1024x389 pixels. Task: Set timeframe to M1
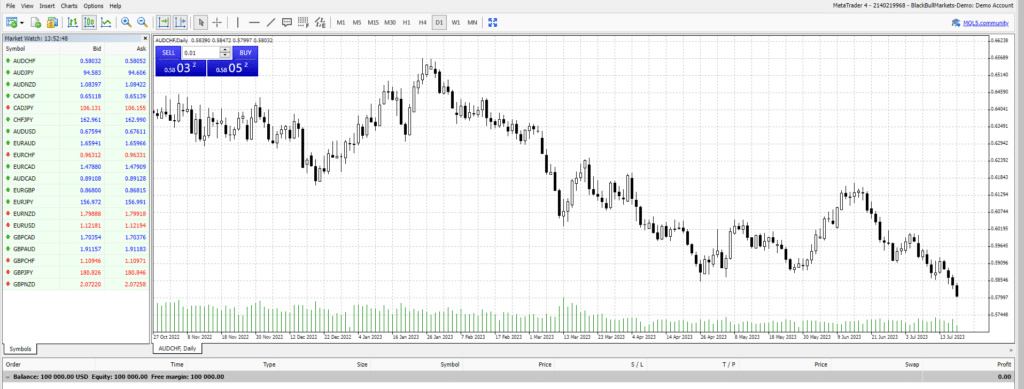coord(341,22)
